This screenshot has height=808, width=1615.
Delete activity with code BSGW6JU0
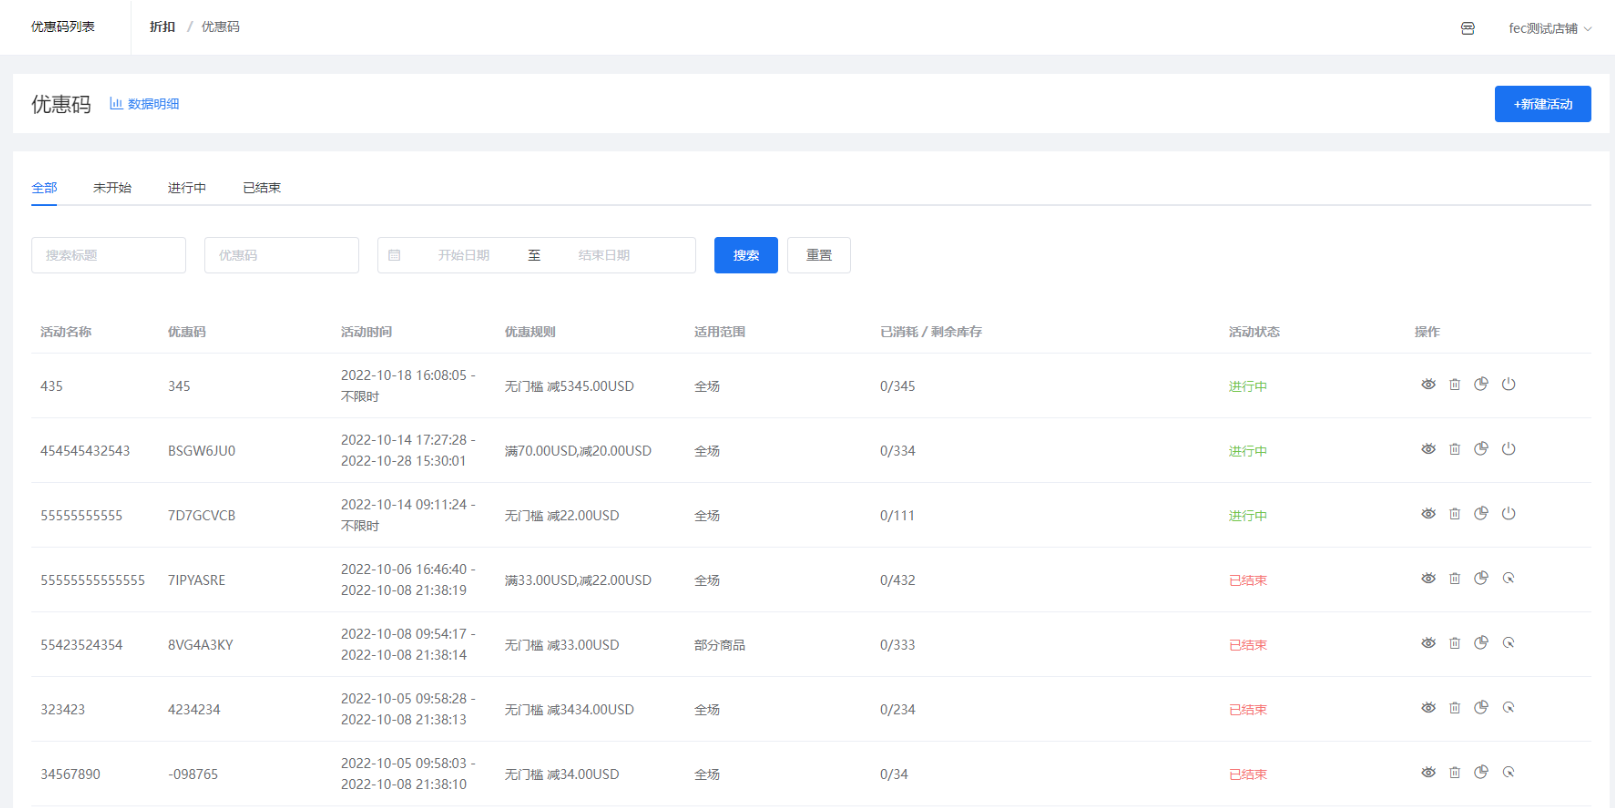click(1455, 450)
